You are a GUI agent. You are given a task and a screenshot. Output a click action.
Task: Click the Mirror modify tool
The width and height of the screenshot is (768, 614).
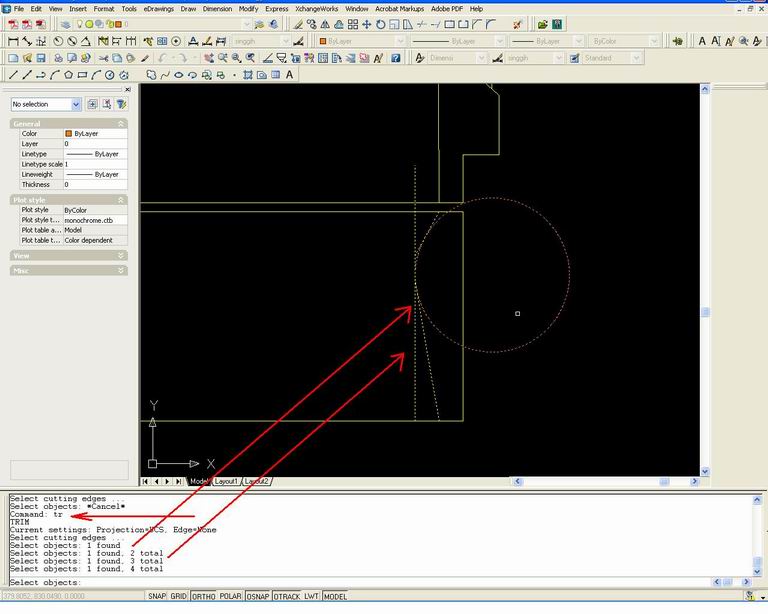(x=325, y=24)
